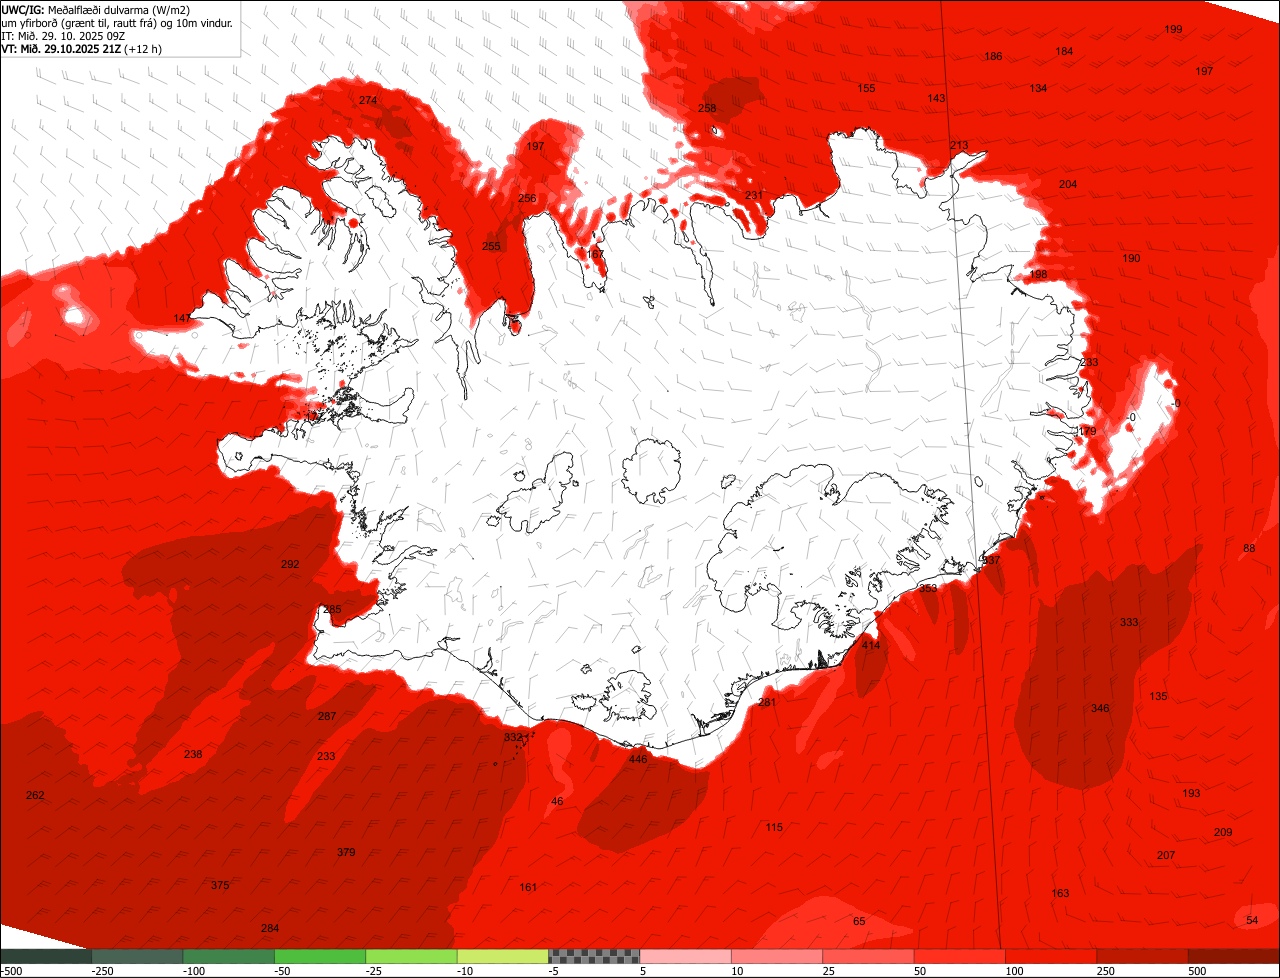Image resolution: width=1280 pixels, height=978 pixels.
Task: Click the map value 284
Action: 269,928
